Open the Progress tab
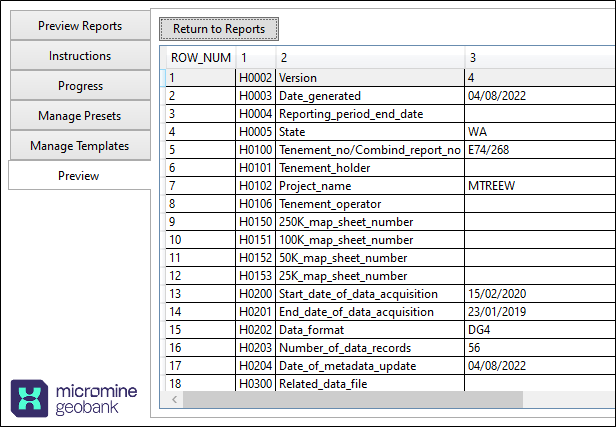This screenshot has height=427, width=616. pyautogui.click(x=80, y=86)
